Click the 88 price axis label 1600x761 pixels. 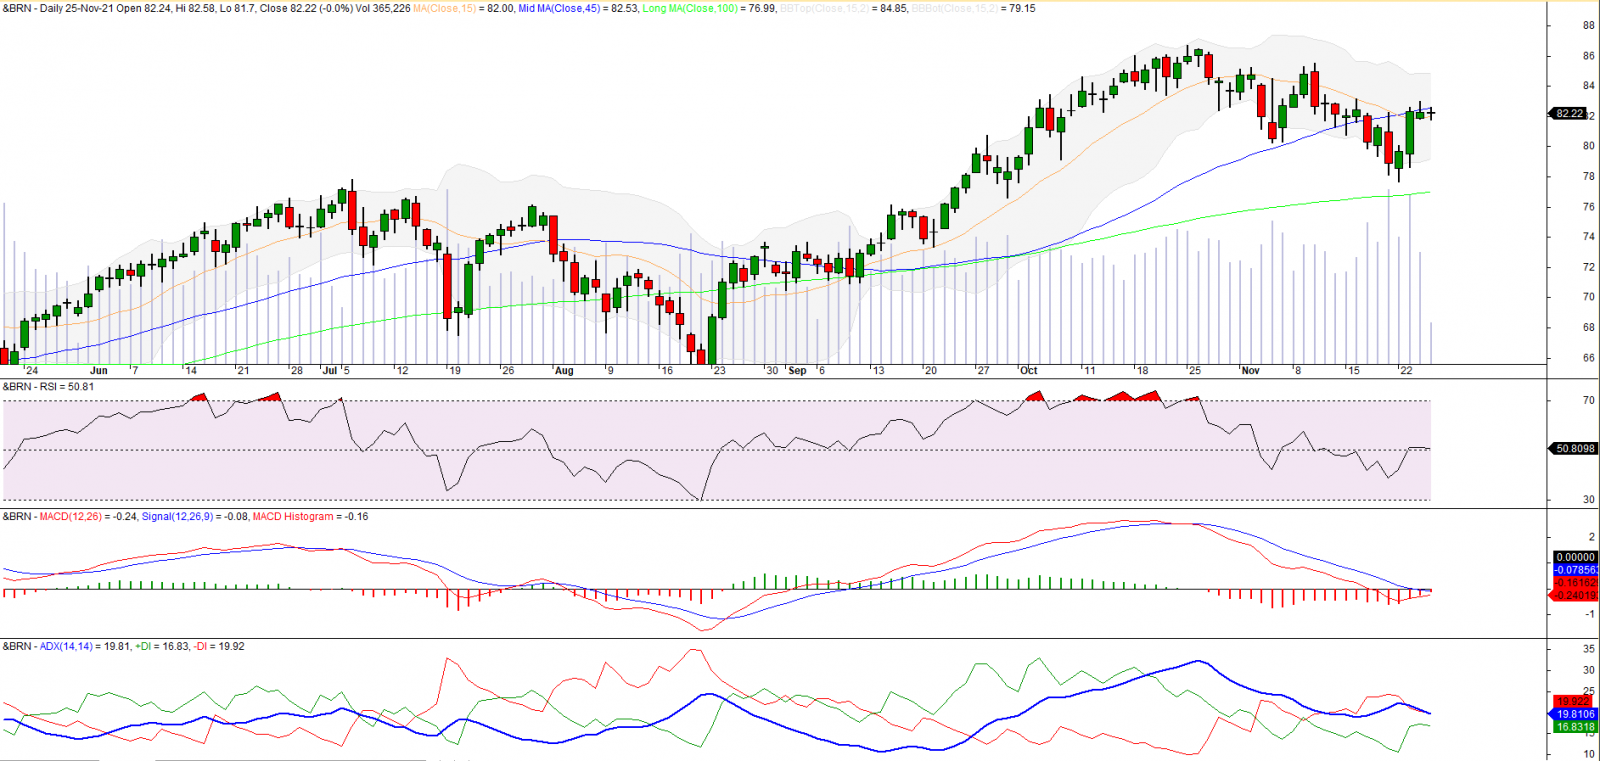coord(1589,26)
